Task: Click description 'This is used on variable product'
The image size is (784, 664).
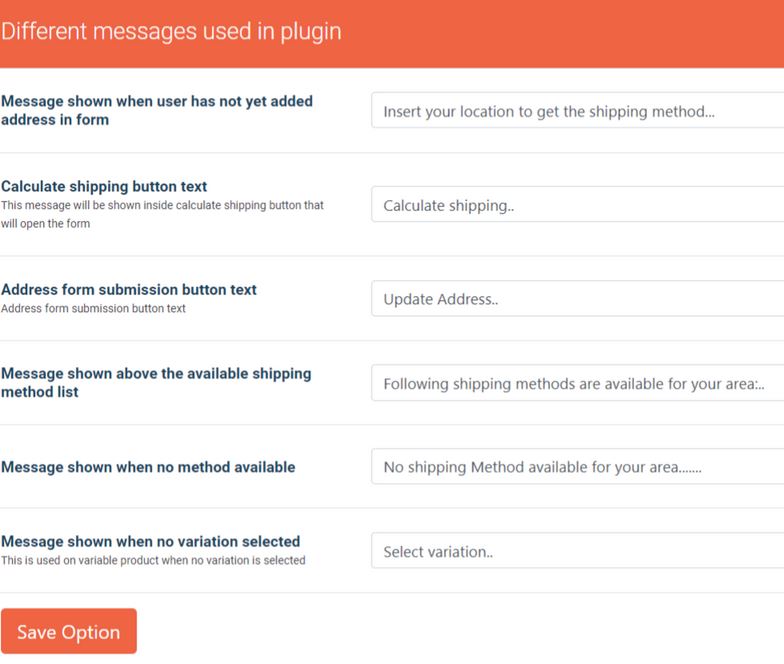Action: pyautogui.click(x=153, y=560)
